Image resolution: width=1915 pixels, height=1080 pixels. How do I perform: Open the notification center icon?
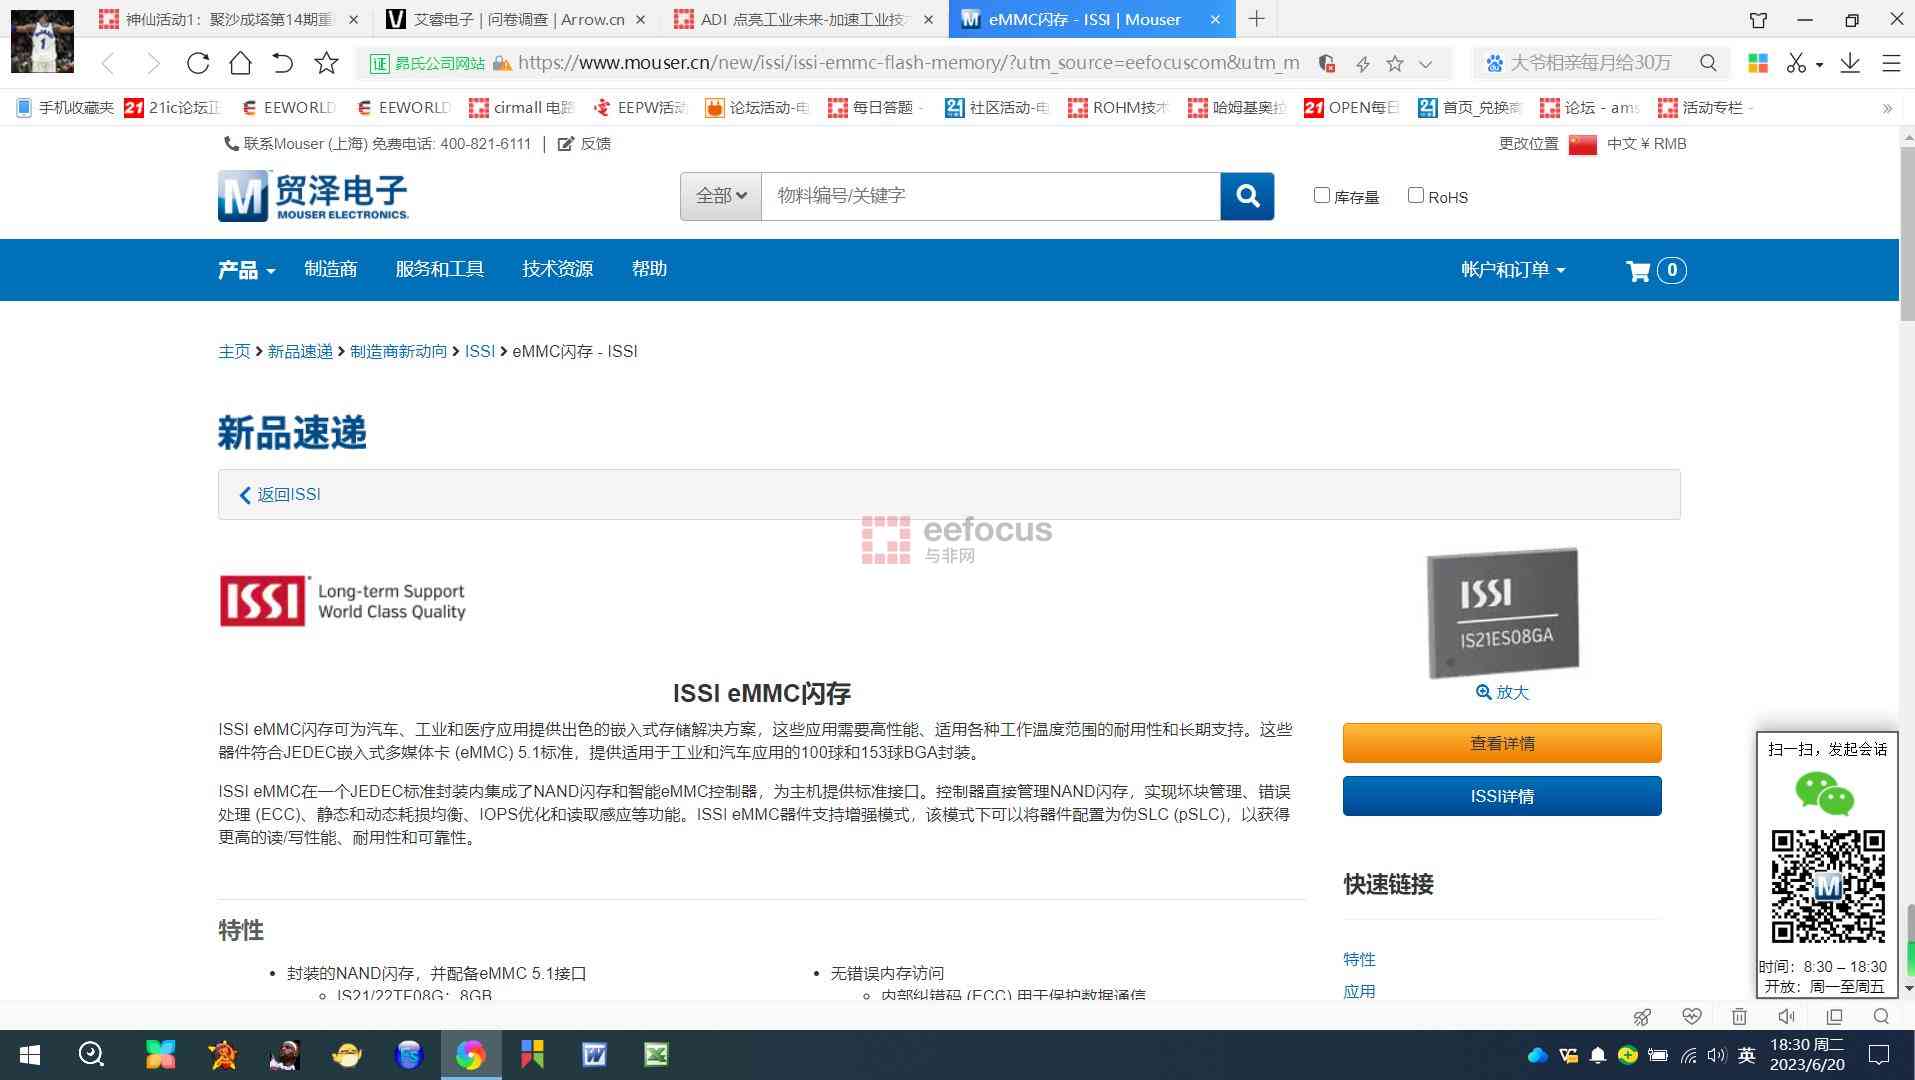pos(1879,1054)
